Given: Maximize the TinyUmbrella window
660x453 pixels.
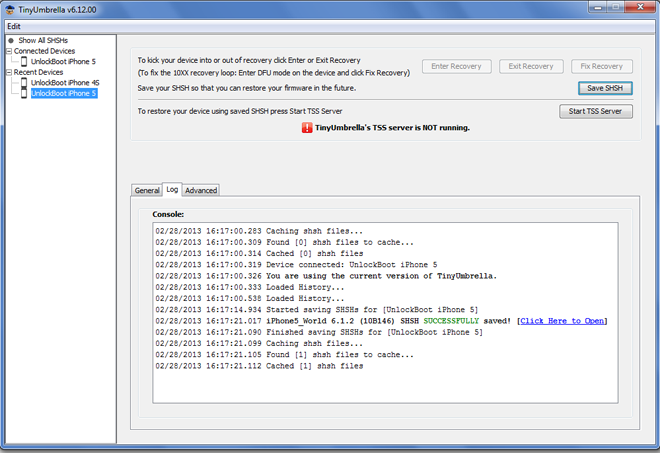Looking at the screenshot, I should pyautogui.click(x=615, y=7).
